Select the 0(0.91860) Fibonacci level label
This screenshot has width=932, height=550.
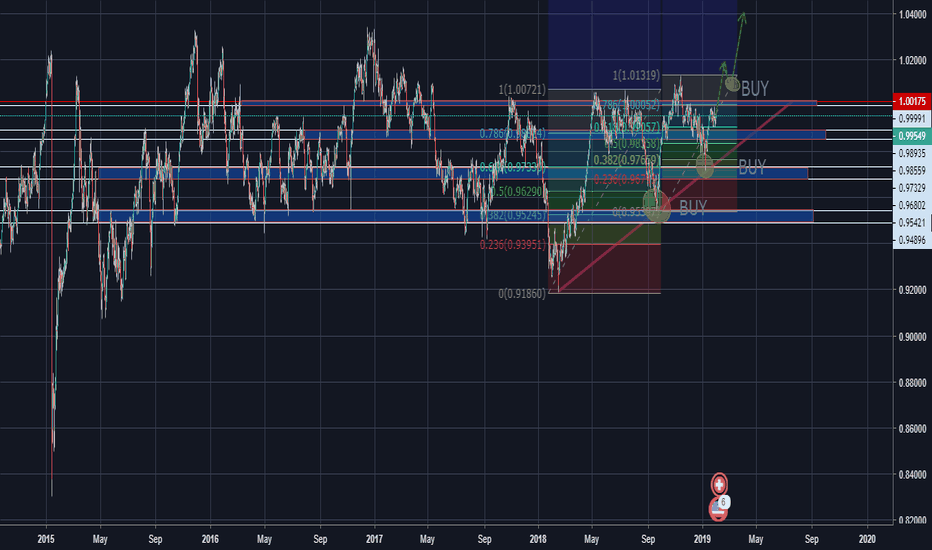[522, 293]
